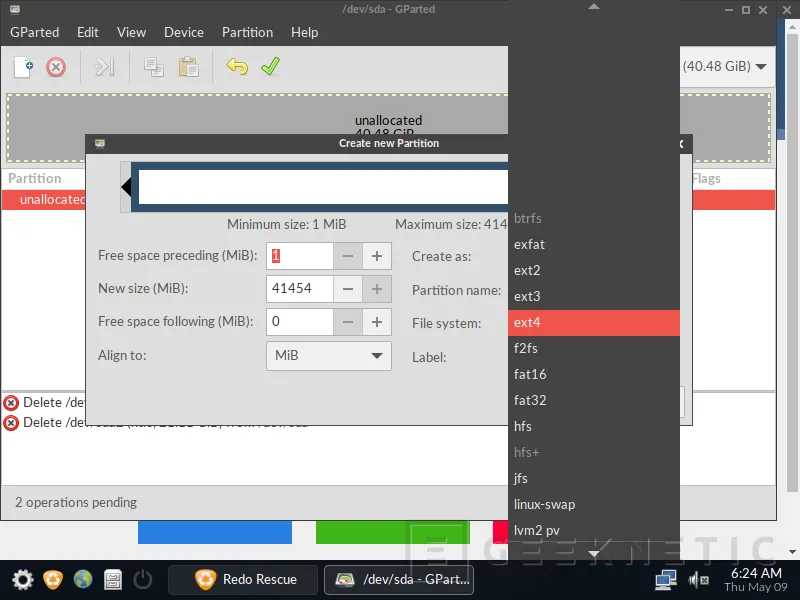Viewport: 800px width, 600px height.
Task: Apply all operations with green checkmark icon
Action: [270, 67]
